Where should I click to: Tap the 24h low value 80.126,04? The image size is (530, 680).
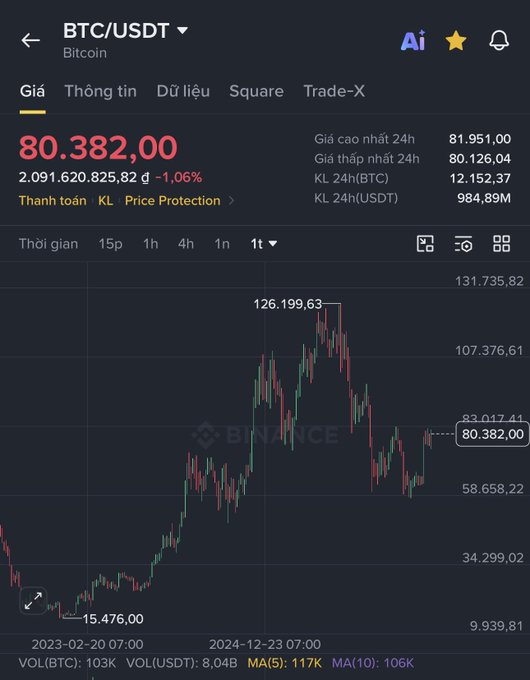tap(480, 159)
